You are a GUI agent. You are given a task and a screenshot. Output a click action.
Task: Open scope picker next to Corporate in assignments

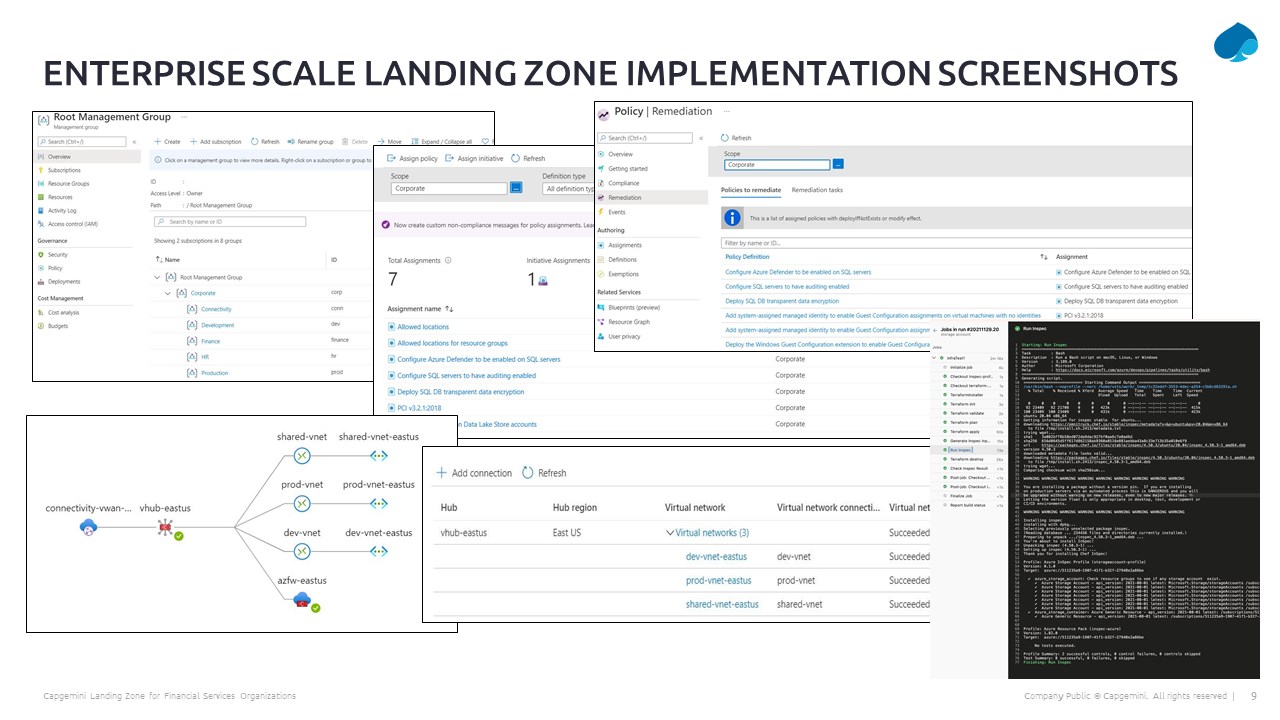pos(516,188)
